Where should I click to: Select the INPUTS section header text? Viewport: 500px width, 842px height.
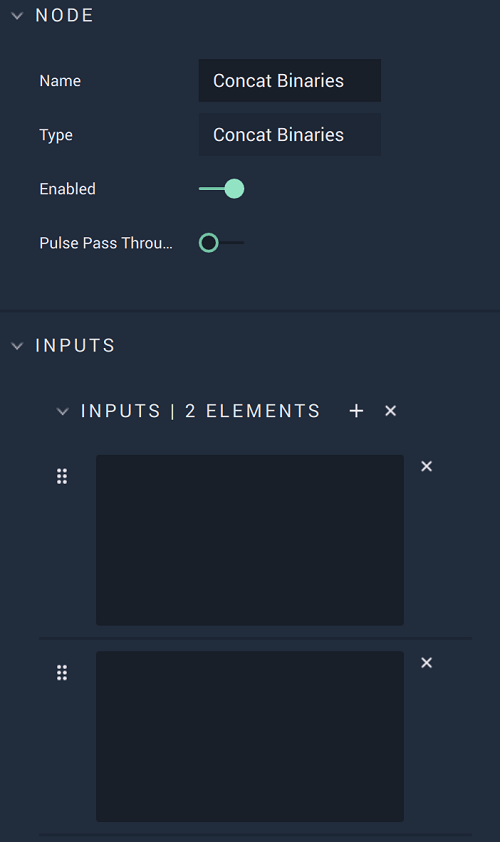click(x=75, y=345)
